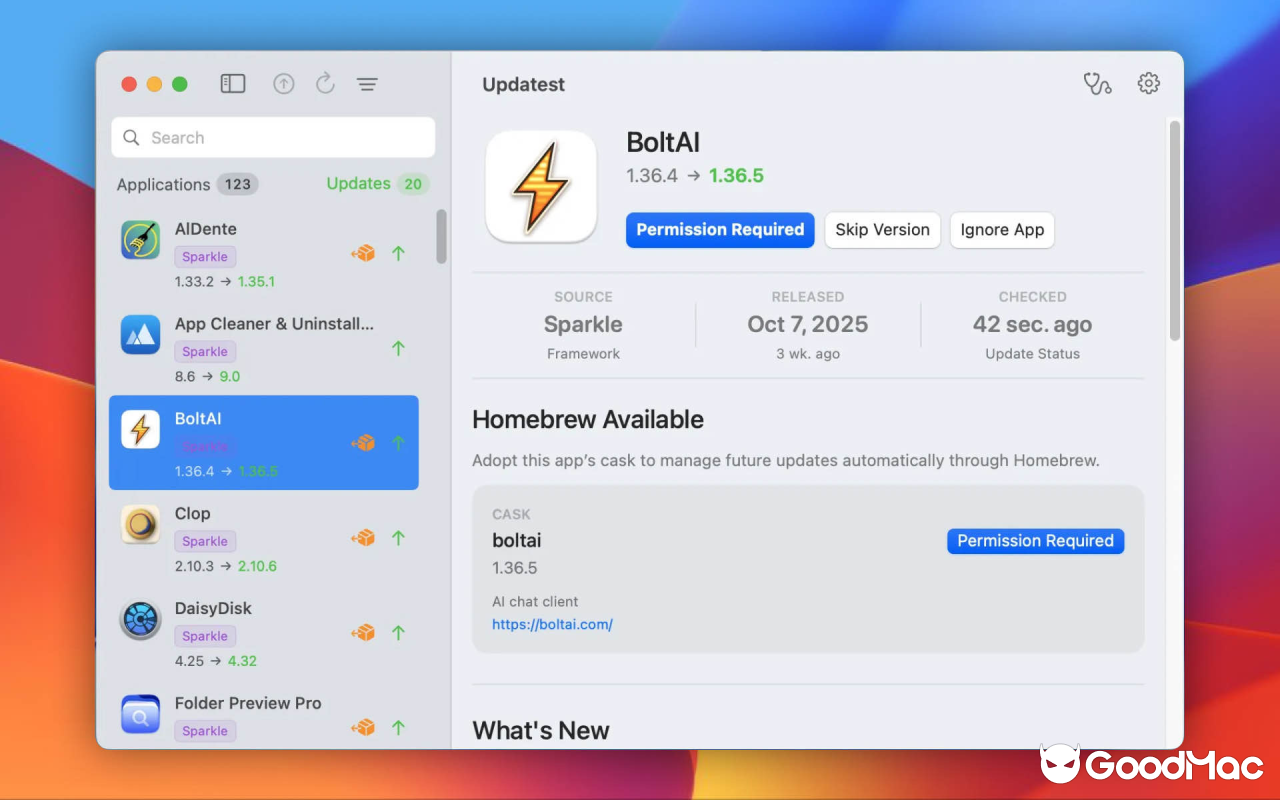Open the filter options icon
The height and width of the screenshot is (800, 1280).
(x=366, y=84)
